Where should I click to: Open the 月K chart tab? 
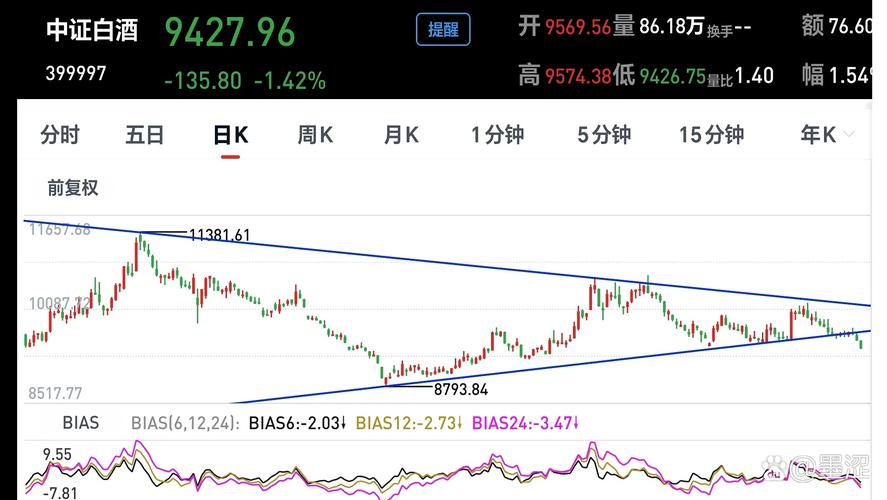tap(401, 136)
